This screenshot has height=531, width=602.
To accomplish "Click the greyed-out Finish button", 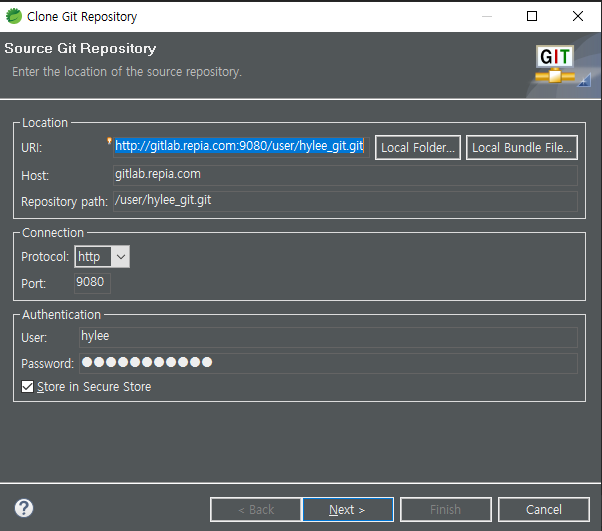I will click(x=445, y=510).
